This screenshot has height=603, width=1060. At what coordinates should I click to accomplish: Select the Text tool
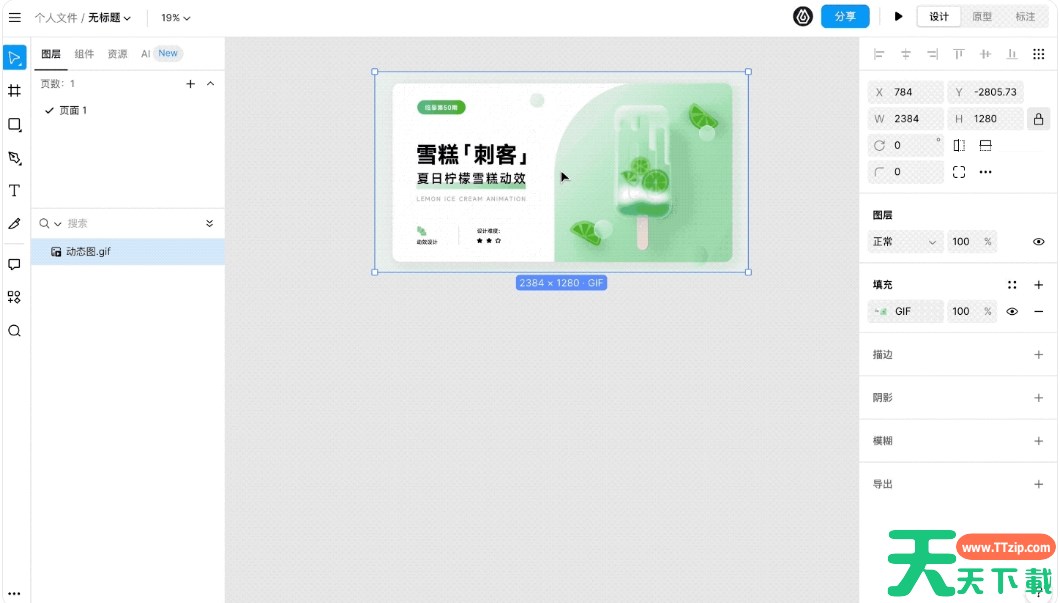[14, 191]
